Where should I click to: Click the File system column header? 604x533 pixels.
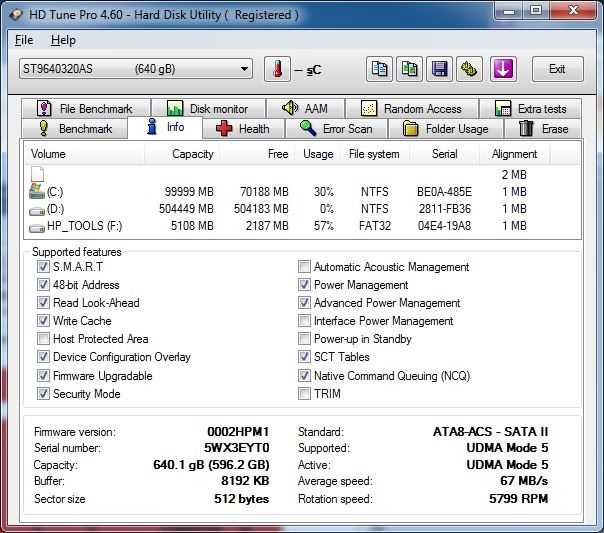[x=373, y=154]
